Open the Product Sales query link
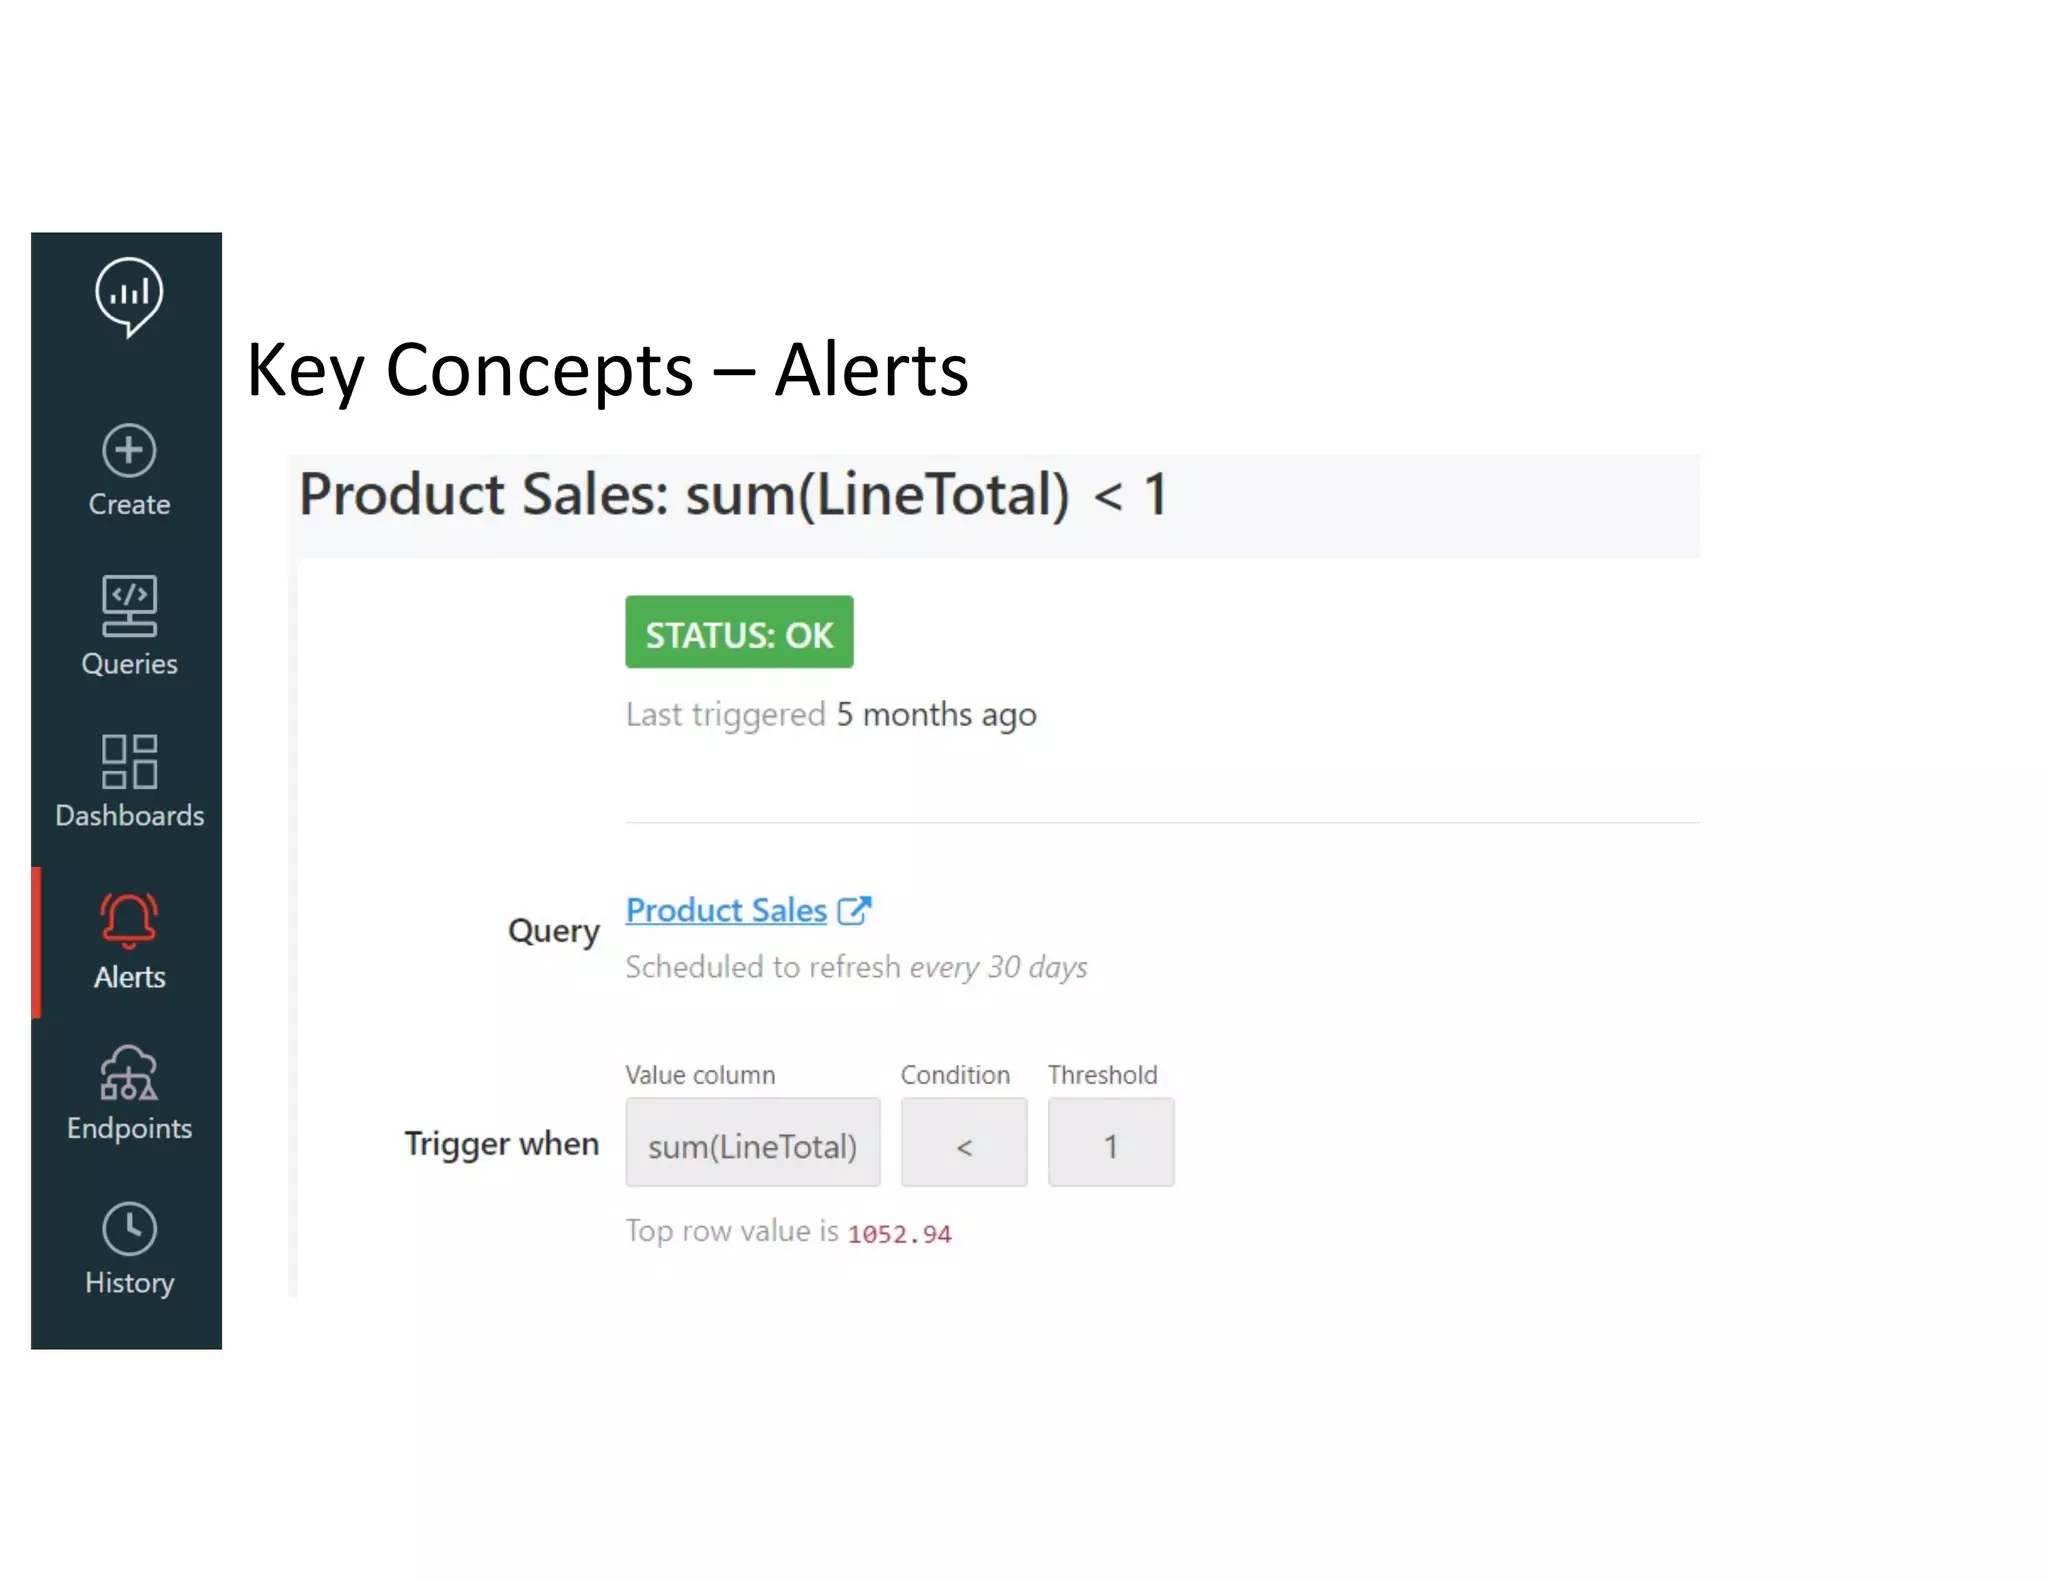Image resolution: width=2048 pixels, height=1582 pixels. point(726,910)
